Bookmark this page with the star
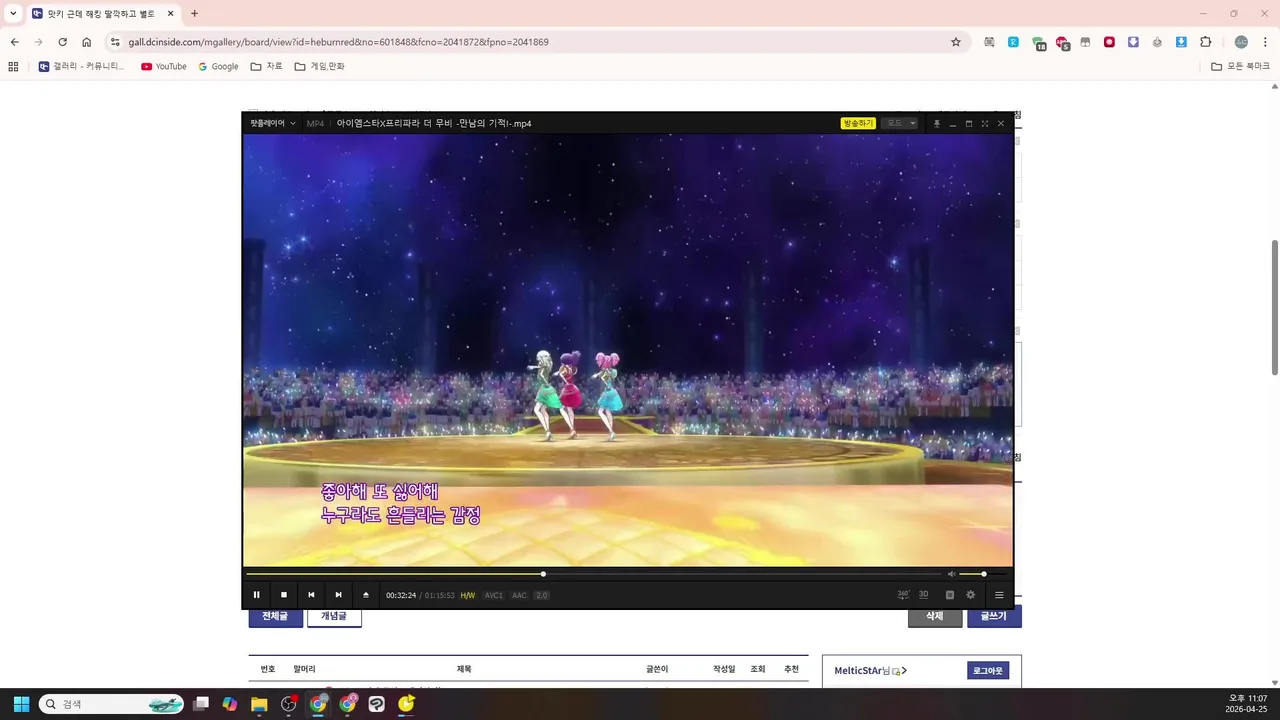The height and width of the screenshot is (720, 1280). coord(956,42)
